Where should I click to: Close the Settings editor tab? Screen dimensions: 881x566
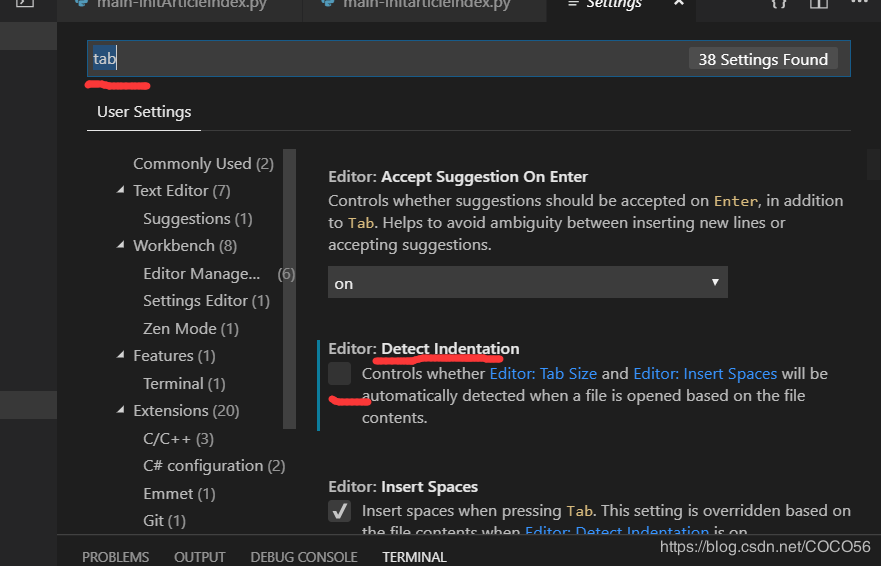tap(679, 4)
